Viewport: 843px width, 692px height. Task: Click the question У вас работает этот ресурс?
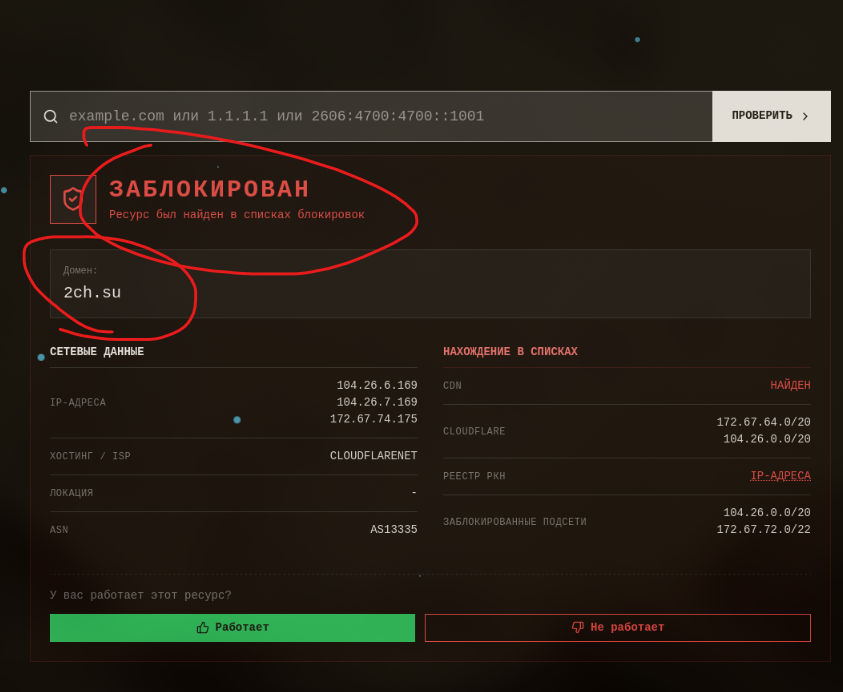pos(140,595)
